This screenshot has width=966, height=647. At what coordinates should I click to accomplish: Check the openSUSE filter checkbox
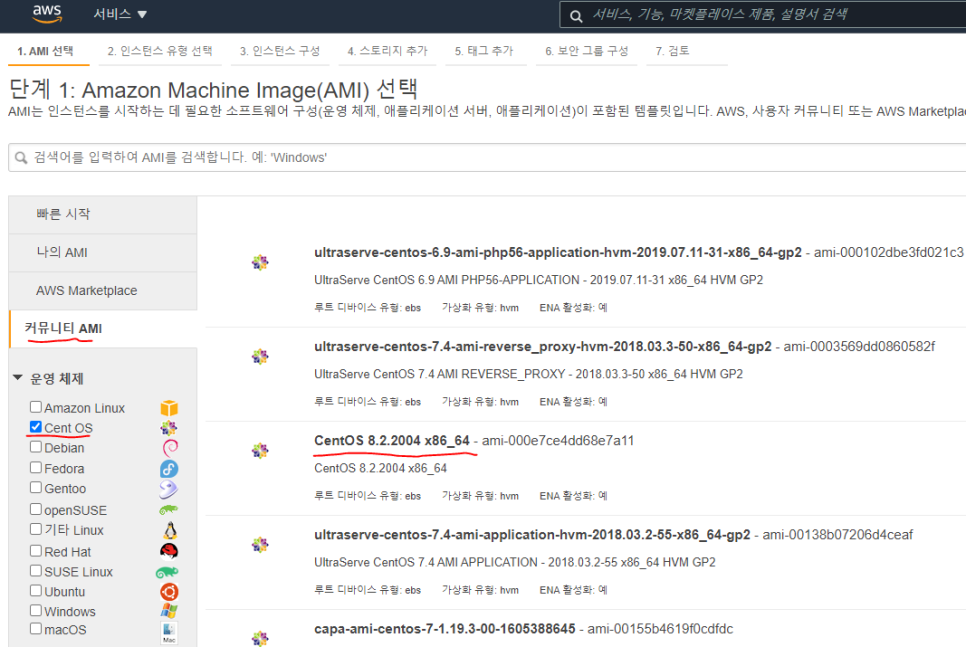(x=36, y=509)
